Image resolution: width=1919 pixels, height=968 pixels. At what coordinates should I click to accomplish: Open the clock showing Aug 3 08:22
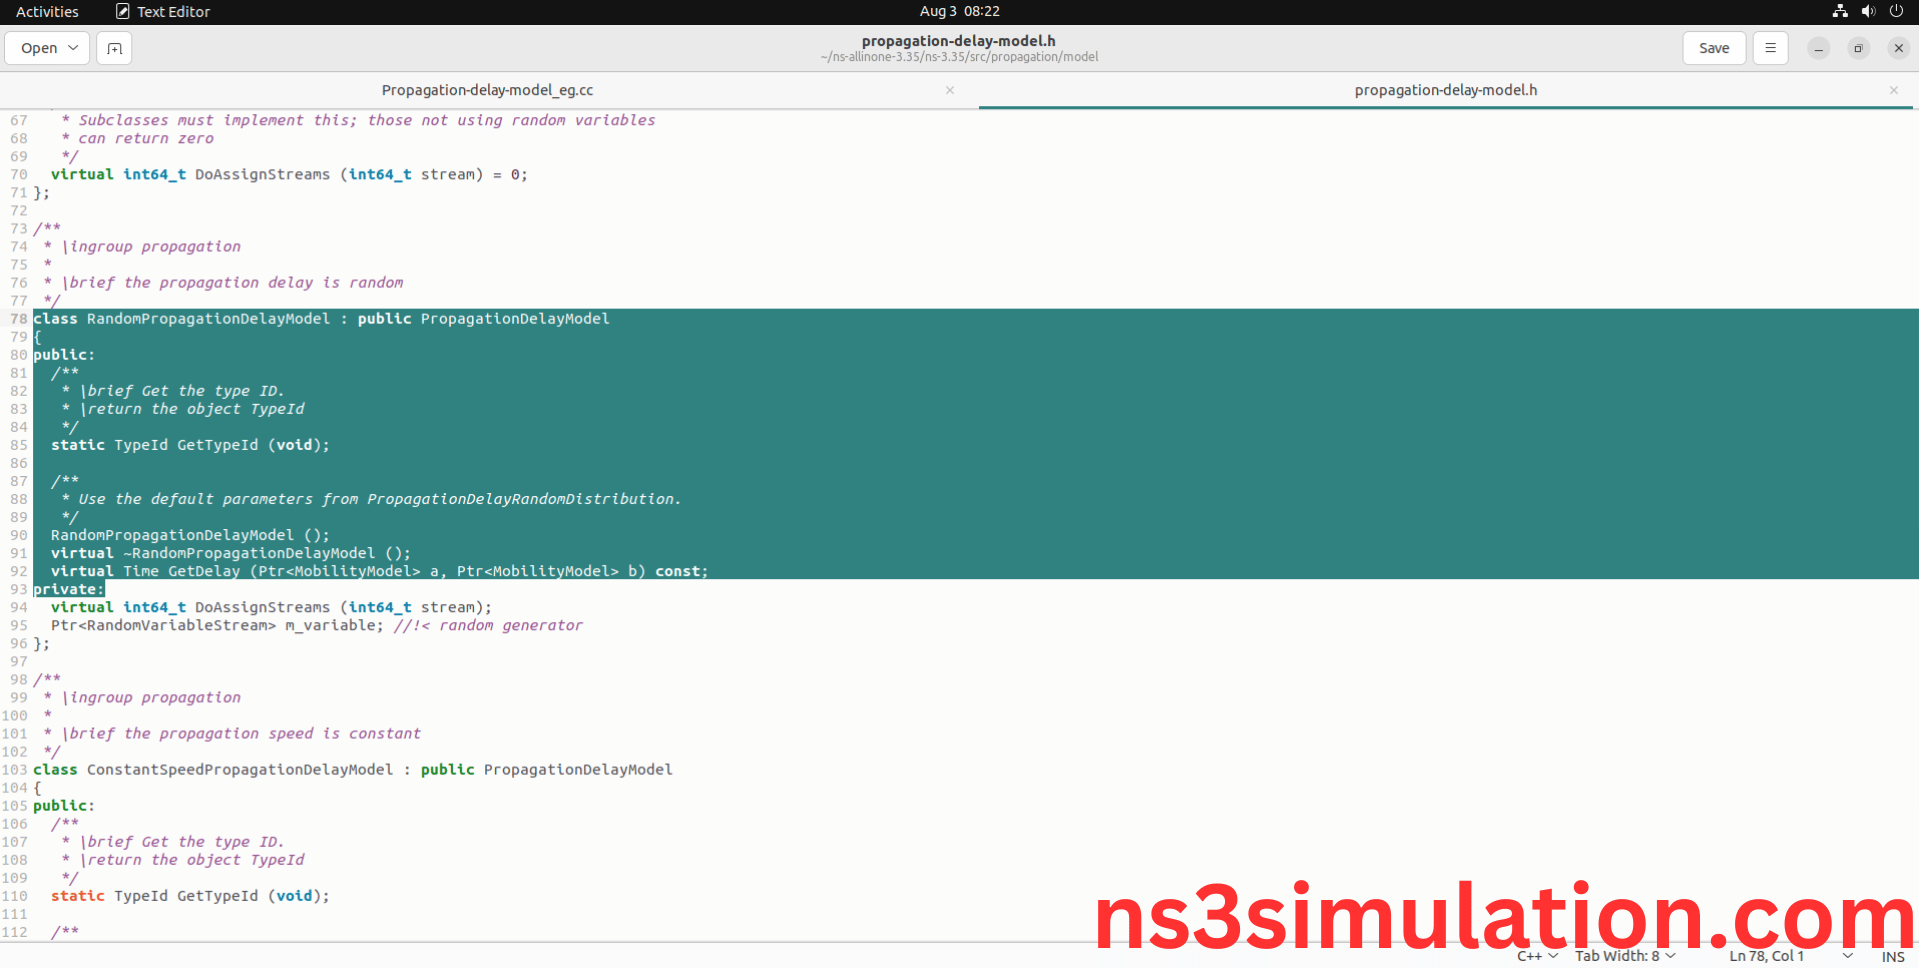pyautogui.click(x=960, y=11)
